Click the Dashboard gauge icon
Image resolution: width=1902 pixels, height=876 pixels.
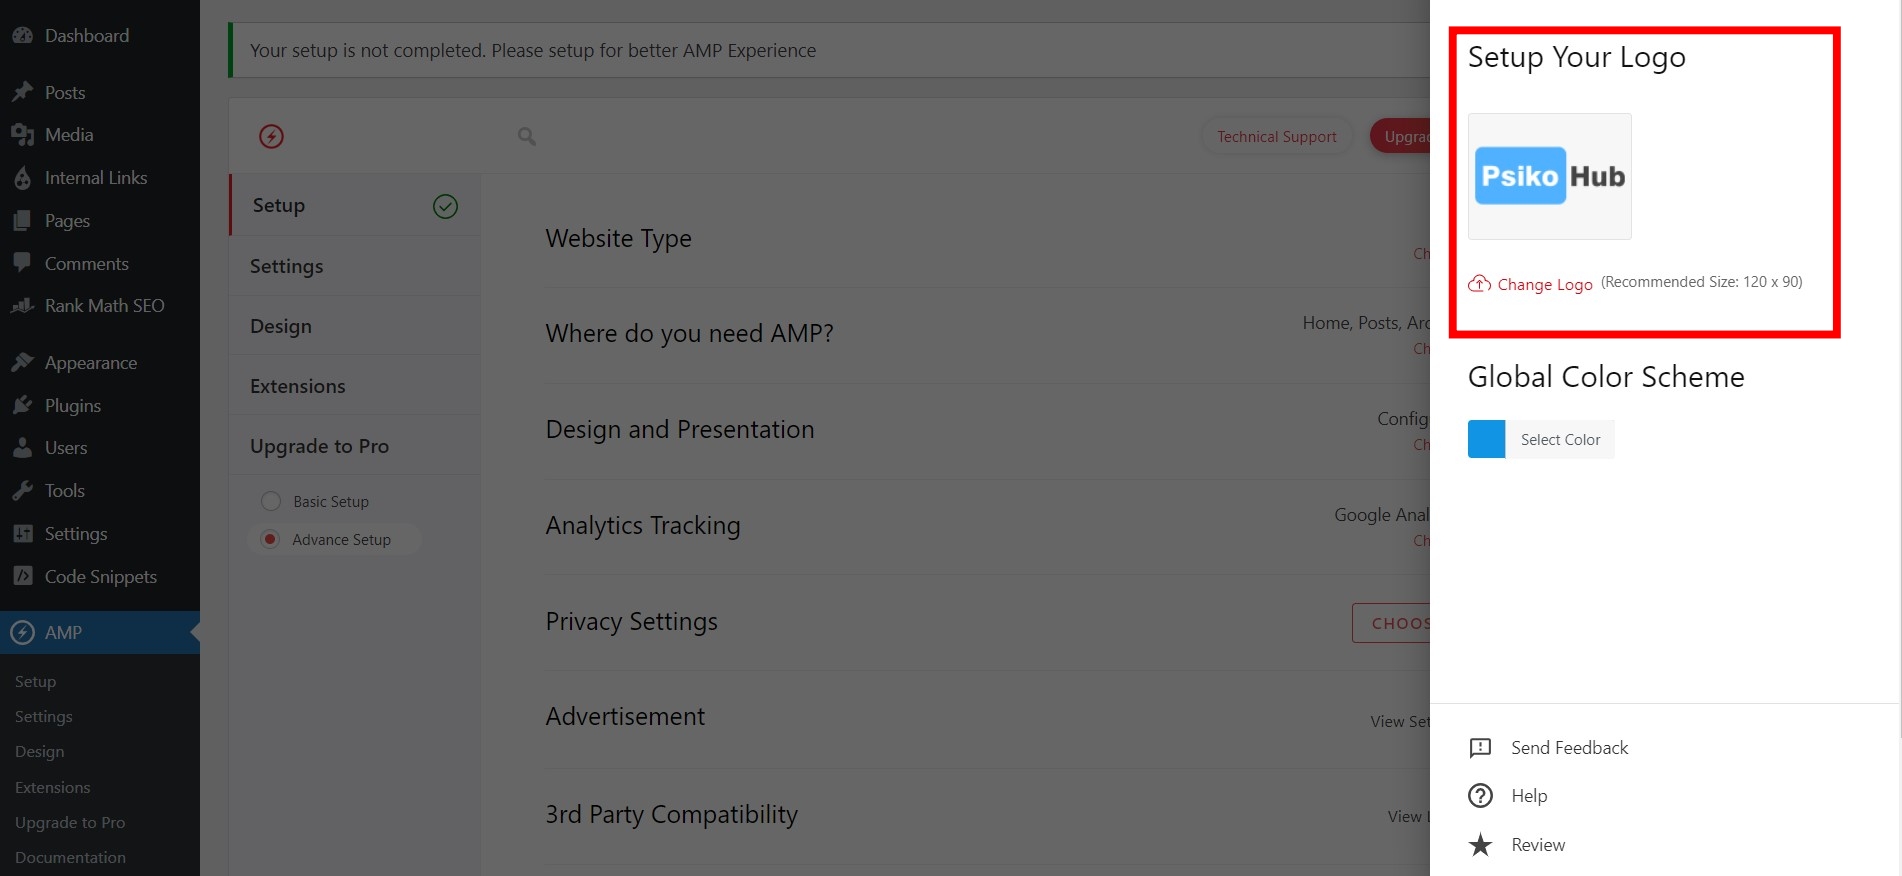pos(22,36)
